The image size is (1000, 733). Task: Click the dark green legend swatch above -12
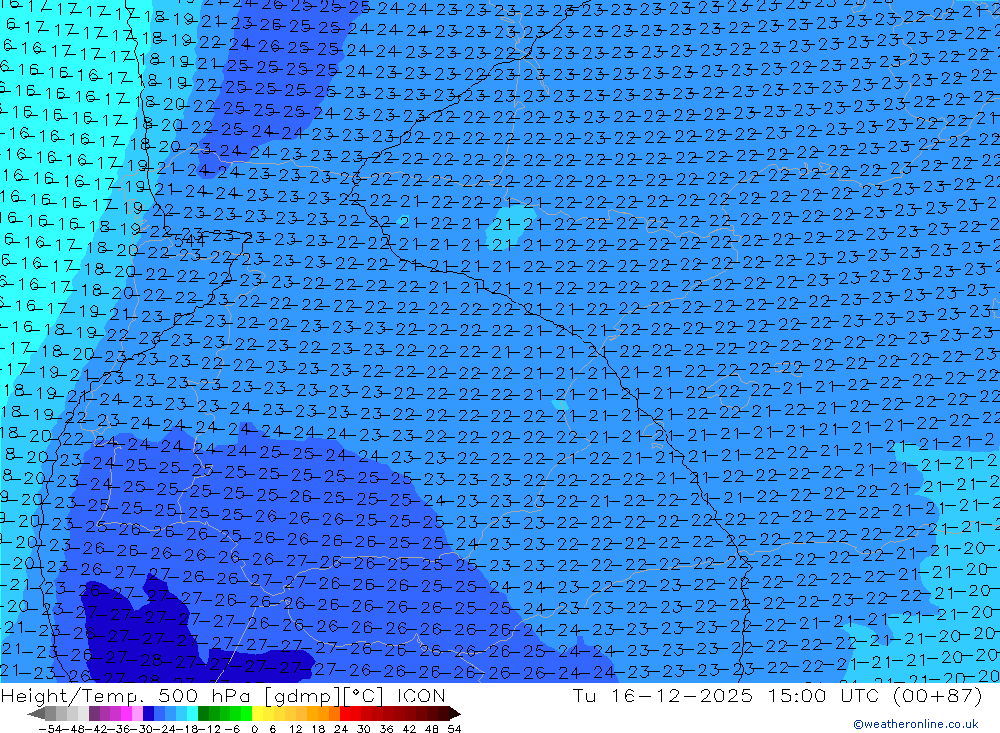[203, 713]
